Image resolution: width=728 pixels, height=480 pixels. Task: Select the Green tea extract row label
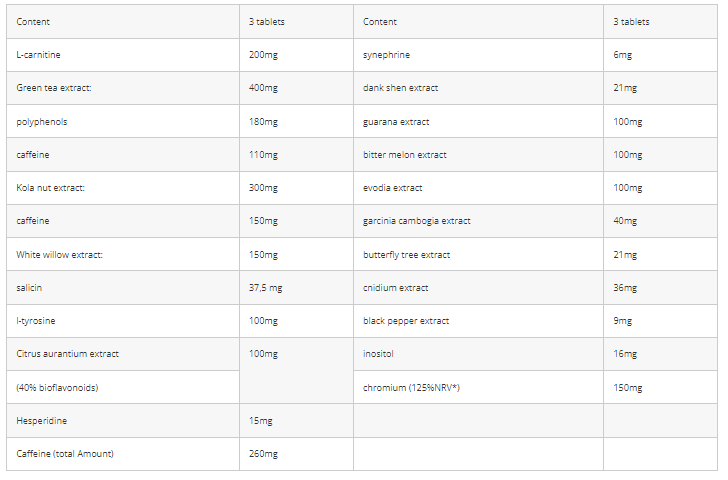(54, 88)
